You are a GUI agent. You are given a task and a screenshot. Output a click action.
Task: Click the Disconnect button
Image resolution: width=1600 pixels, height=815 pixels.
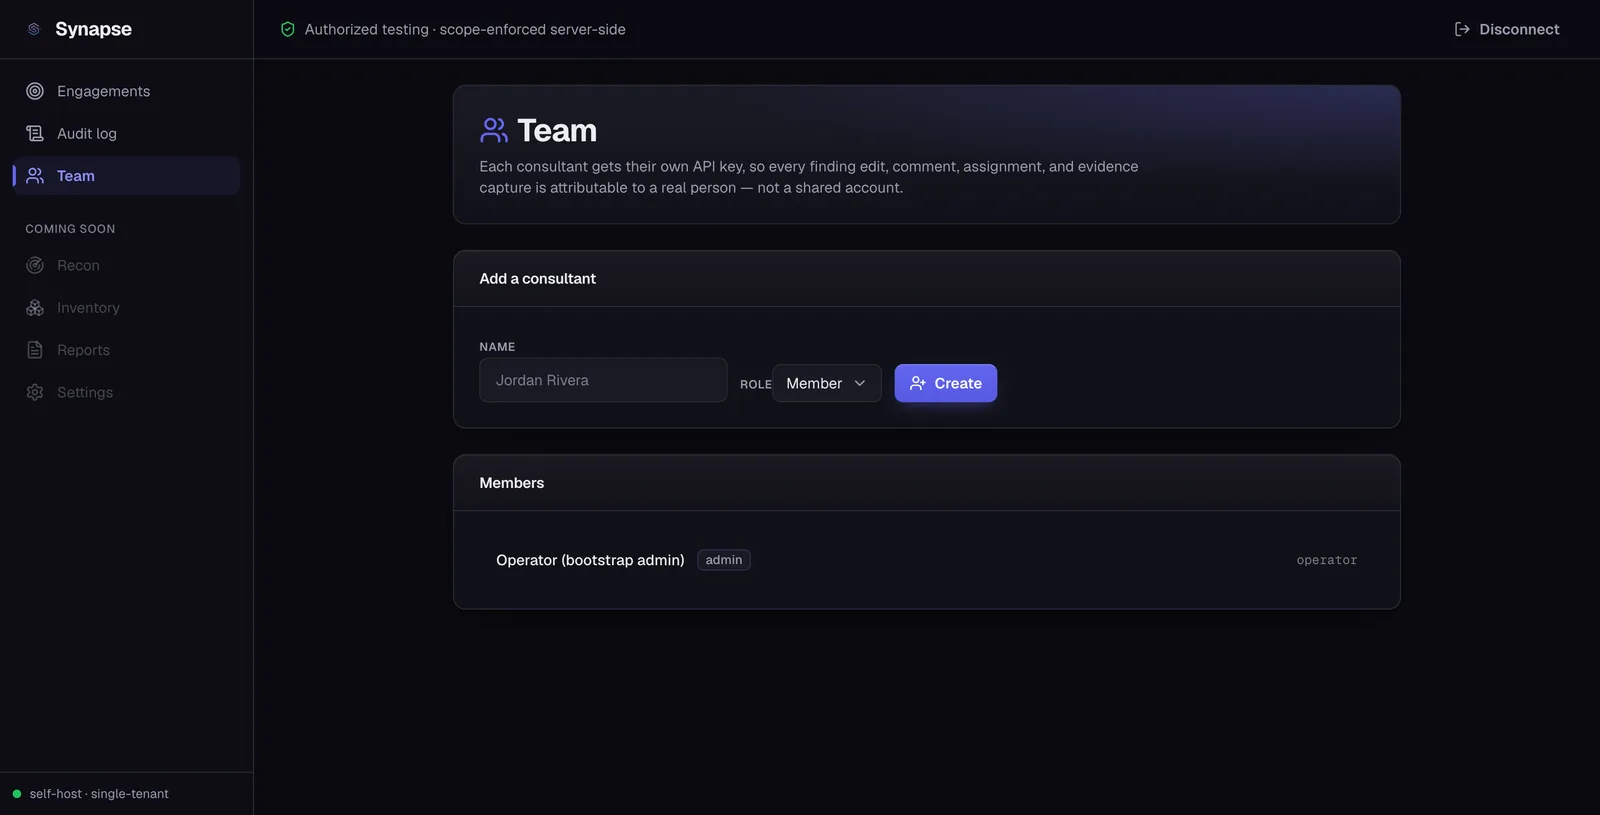coord(1506,29)
